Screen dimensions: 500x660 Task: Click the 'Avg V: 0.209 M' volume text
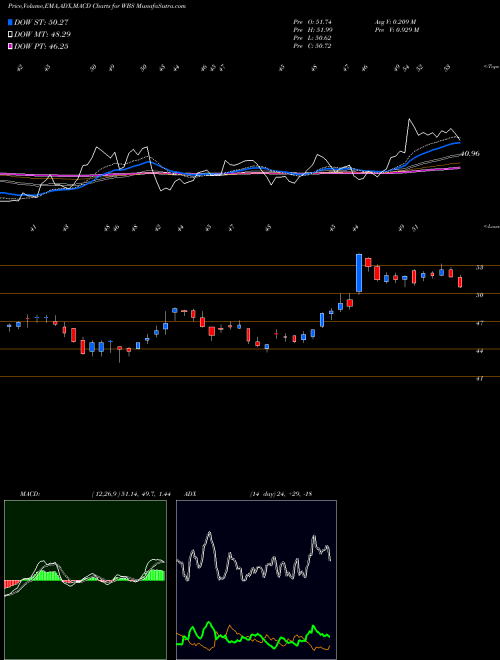pos(395,22)
